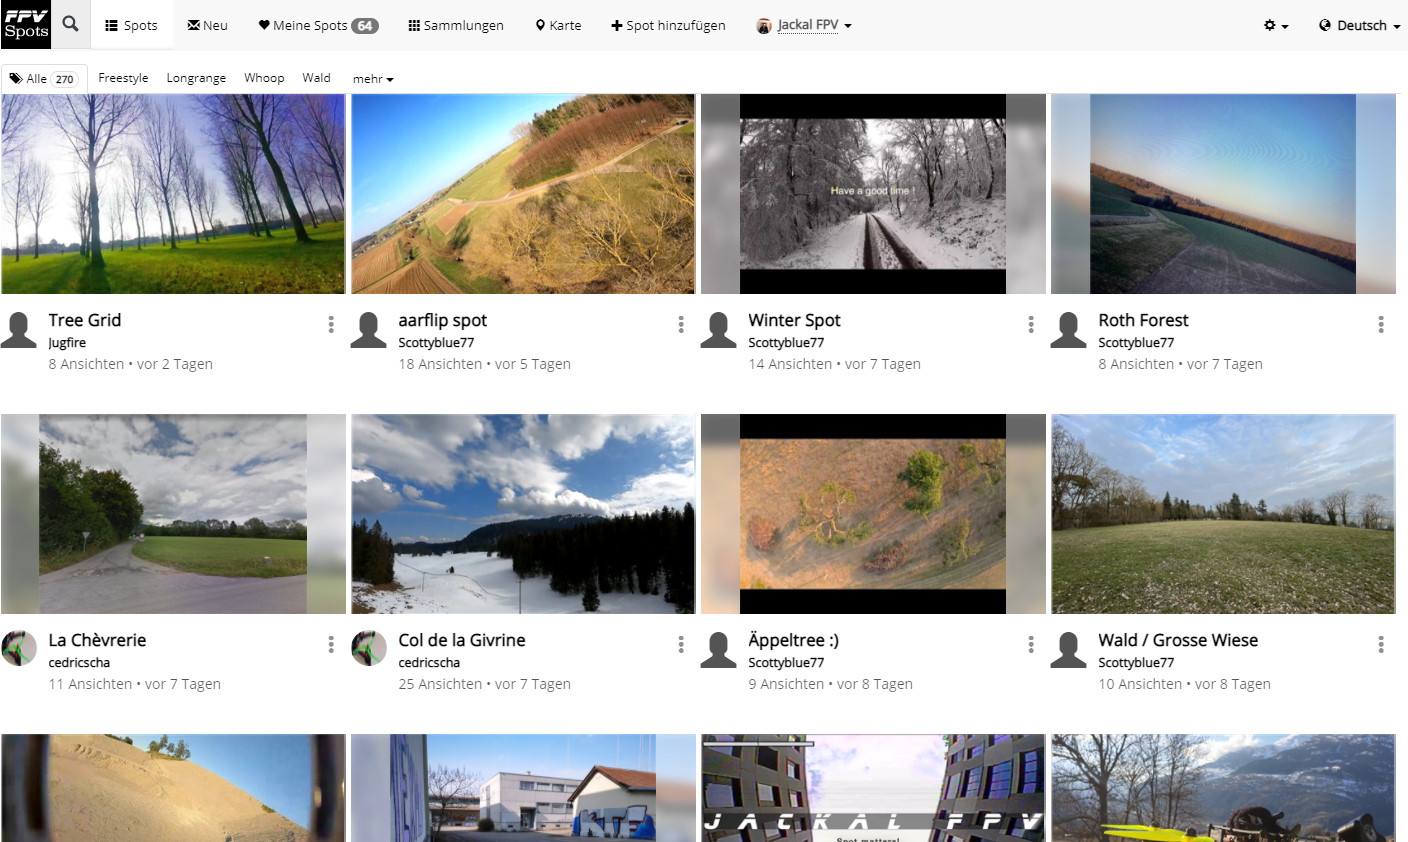Filter spots by Freestyle tag
This screenshot has width=1408, height=842.
tap(123, 78)
